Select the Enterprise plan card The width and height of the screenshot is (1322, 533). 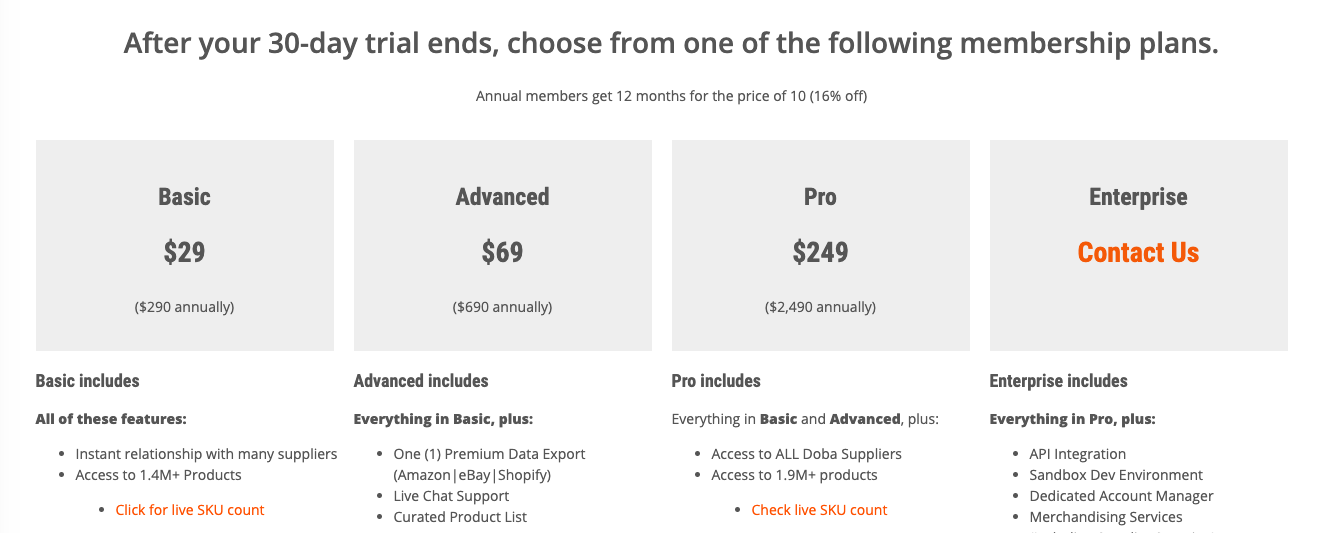tap(1139, 245)
